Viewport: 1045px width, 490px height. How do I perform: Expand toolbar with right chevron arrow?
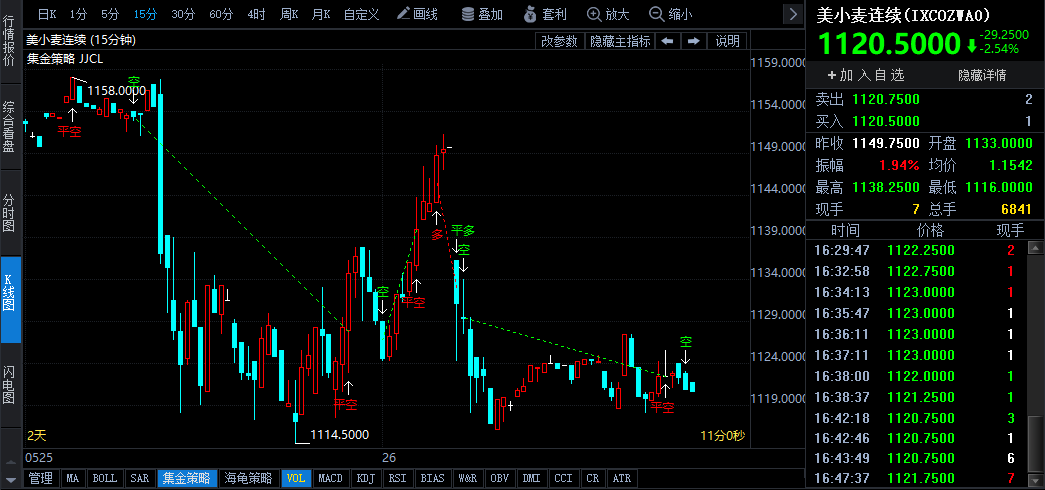[792, 13]
